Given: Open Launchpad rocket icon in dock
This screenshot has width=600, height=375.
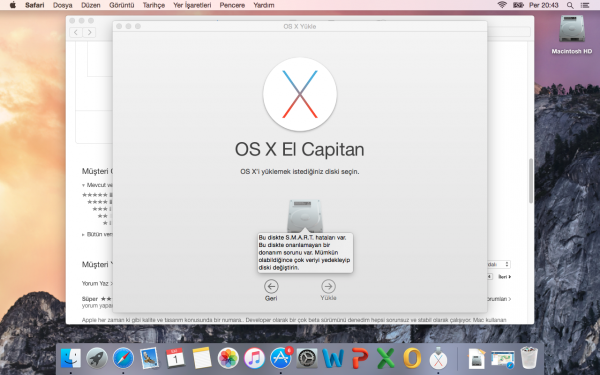Looking at the screenshot, I should (x=97, y=359).
